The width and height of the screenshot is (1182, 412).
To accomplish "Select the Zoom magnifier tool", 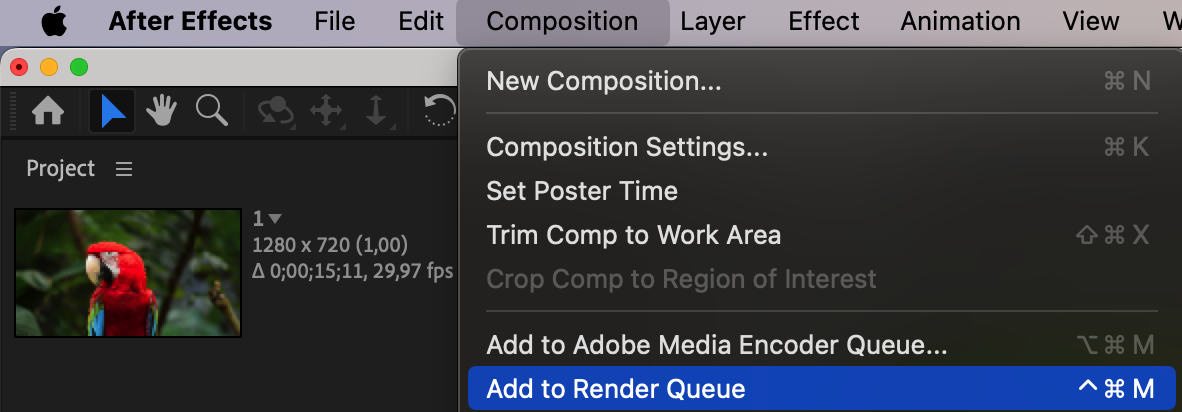I will point(211,111).
